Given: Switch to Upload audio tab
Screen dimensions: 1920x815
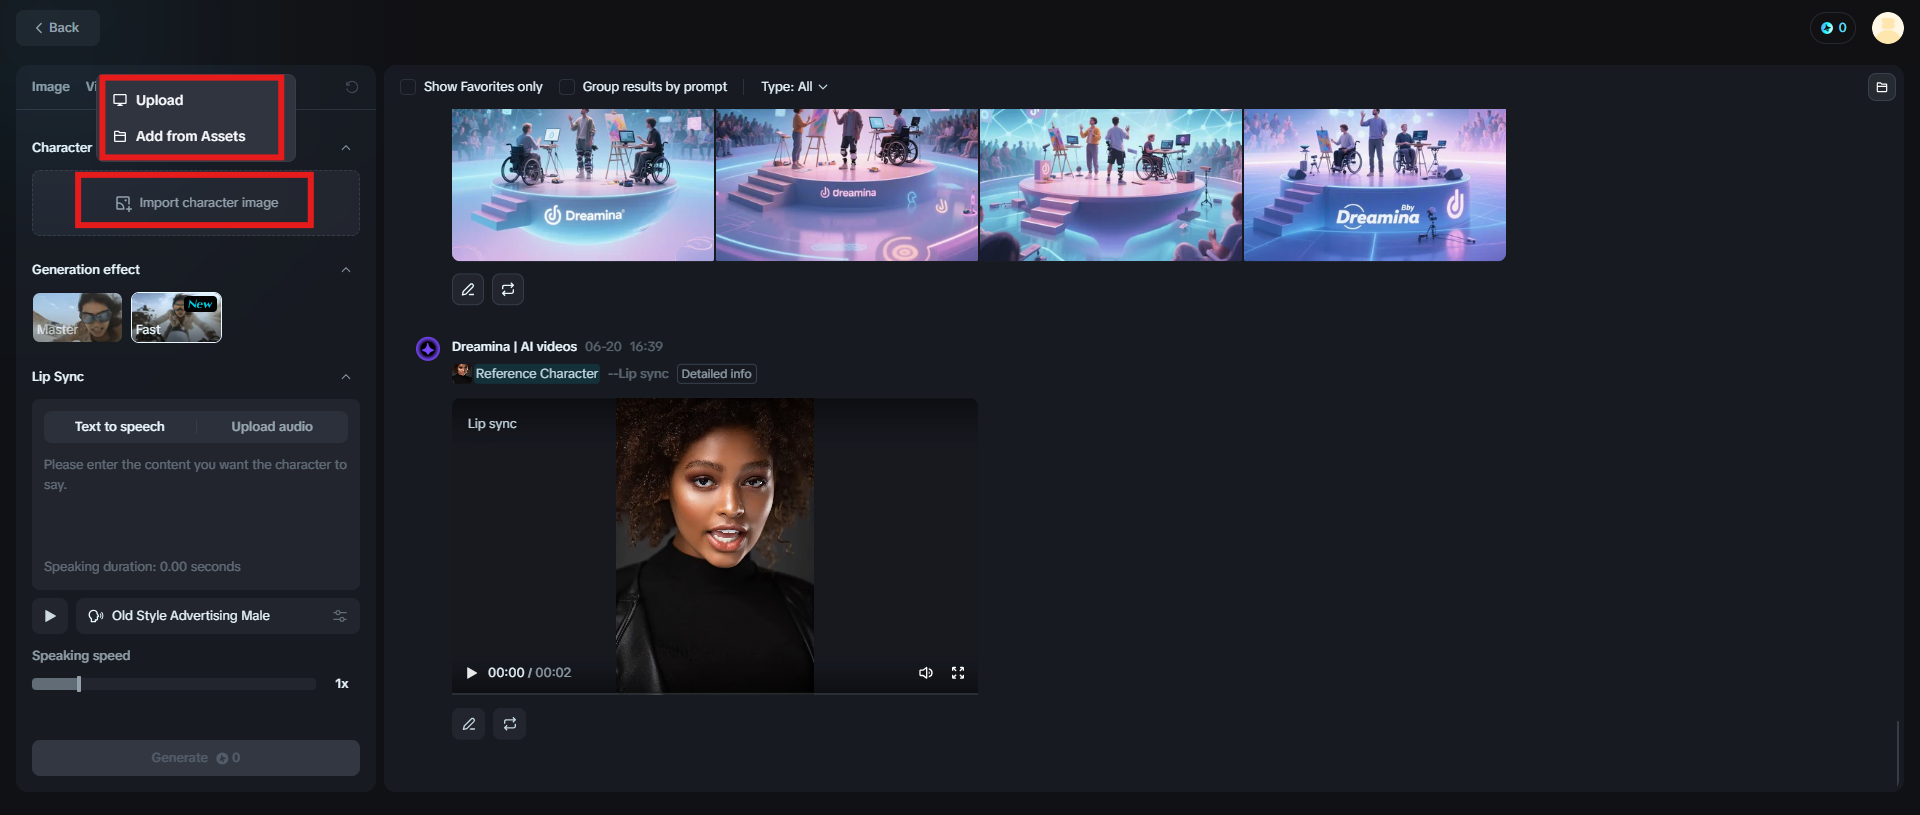Looking at the screenshot, I should click(x=272, y=427).
